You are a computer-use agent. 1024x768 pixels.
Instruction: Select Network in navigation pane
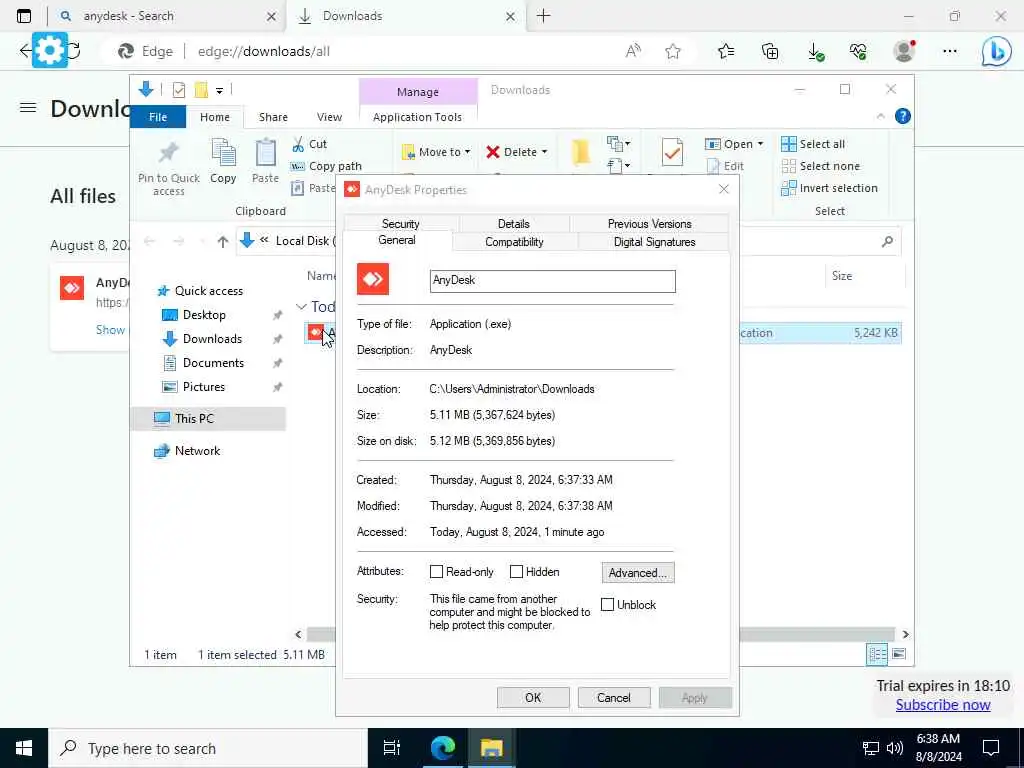click(x=197, y=451)
